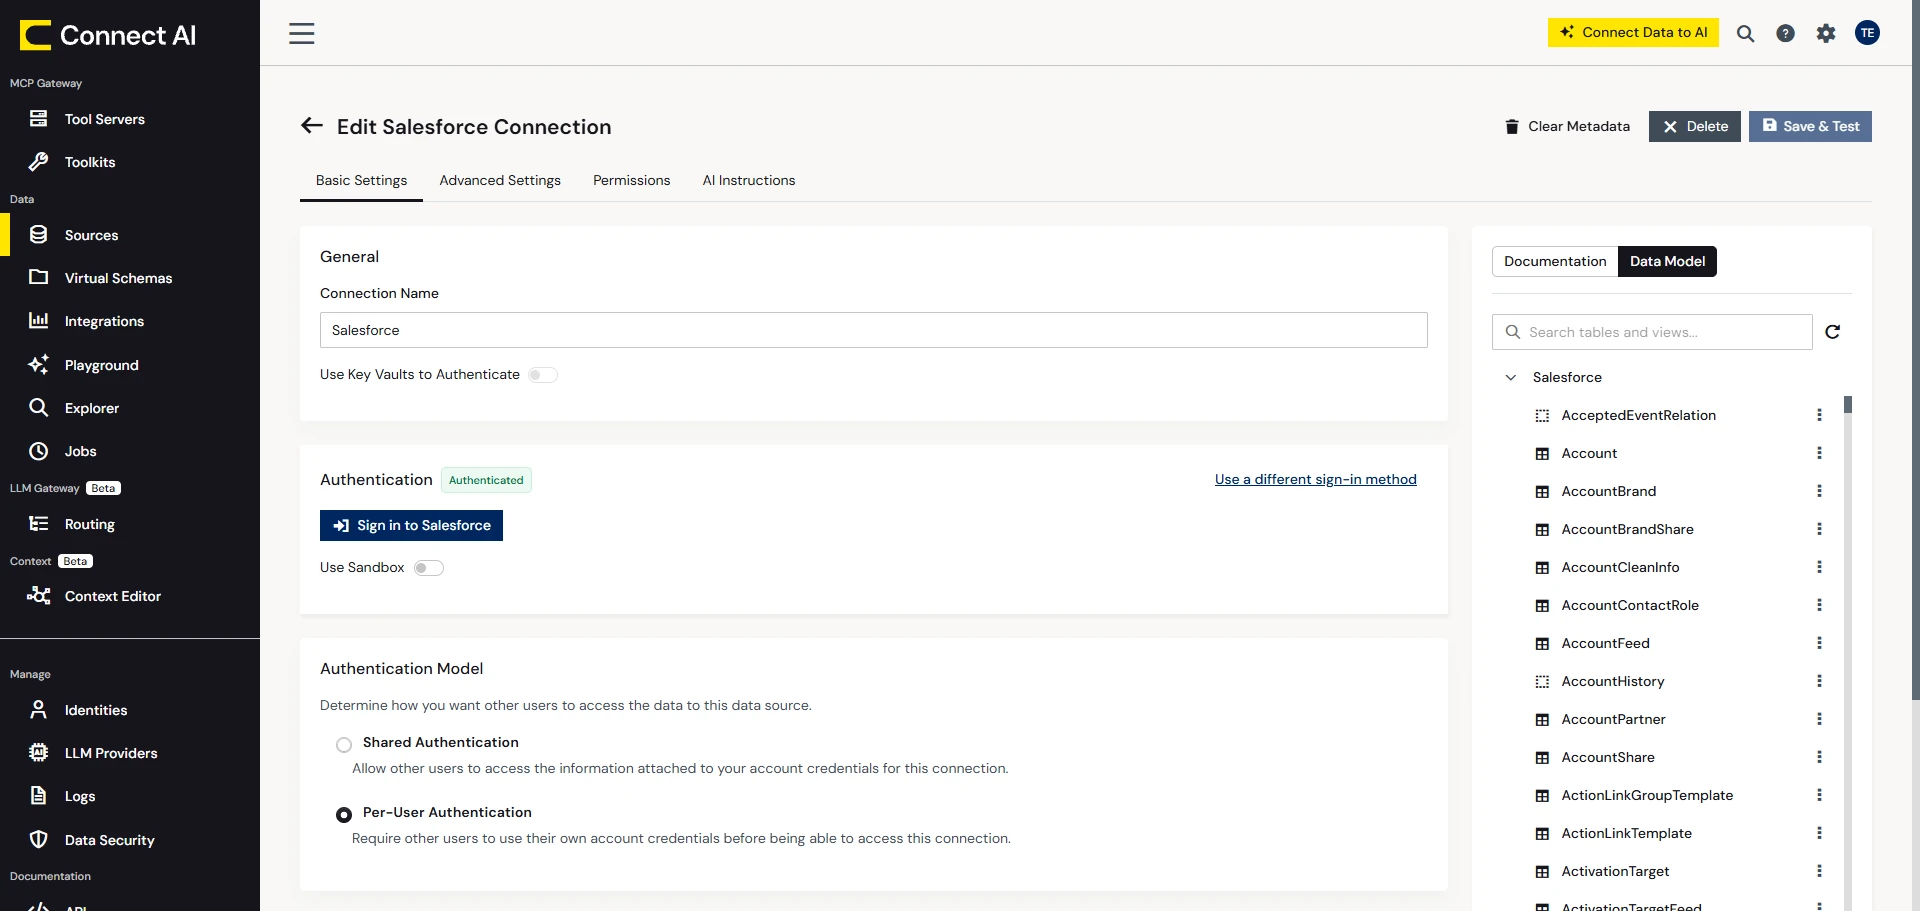Refresh the data model list
1920x911 pixels.
[1832, 332]
